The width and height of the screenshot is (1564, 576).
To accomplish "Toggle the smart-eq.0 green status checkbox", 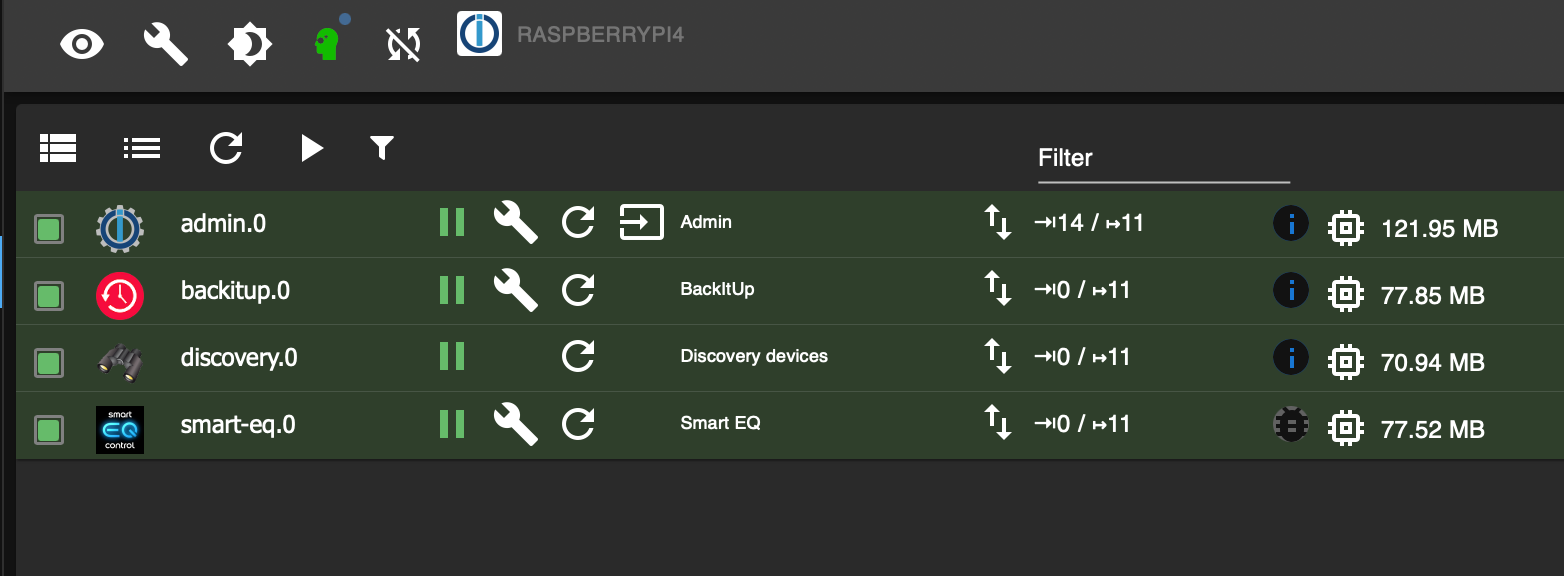I will [49, 430].
